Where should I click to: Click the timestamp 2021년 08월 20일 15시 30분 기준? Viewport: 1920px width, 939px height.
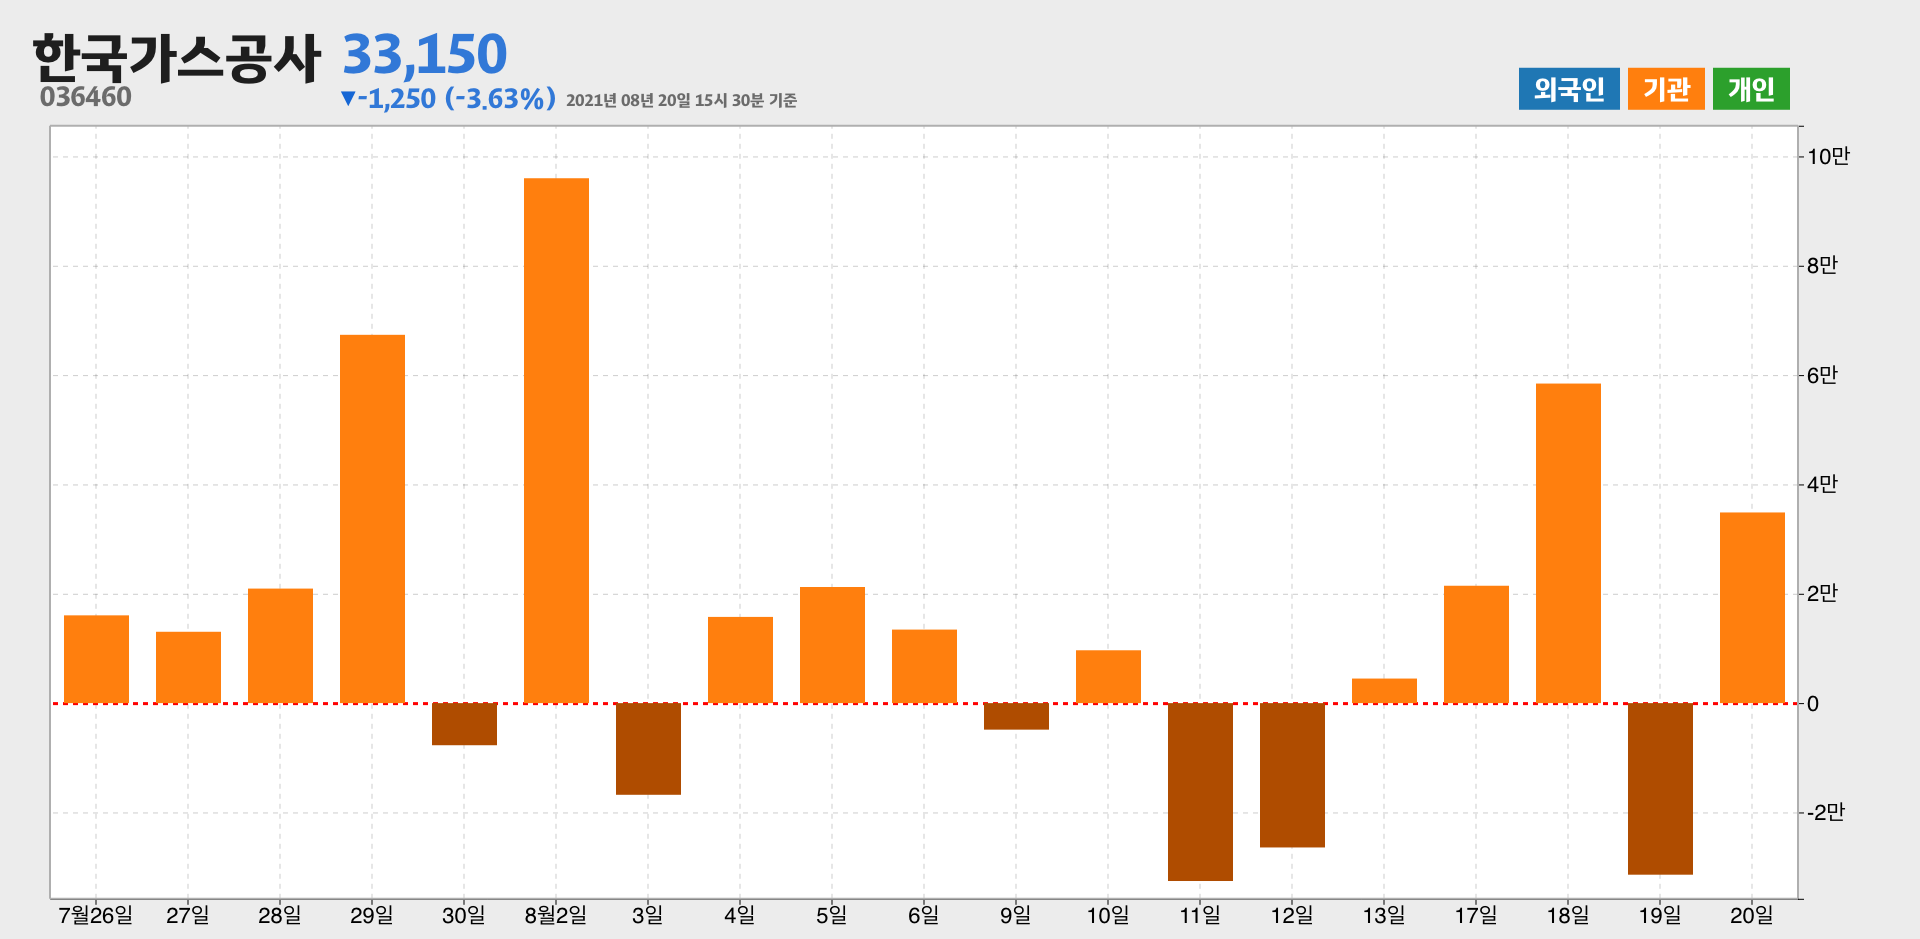681,100
